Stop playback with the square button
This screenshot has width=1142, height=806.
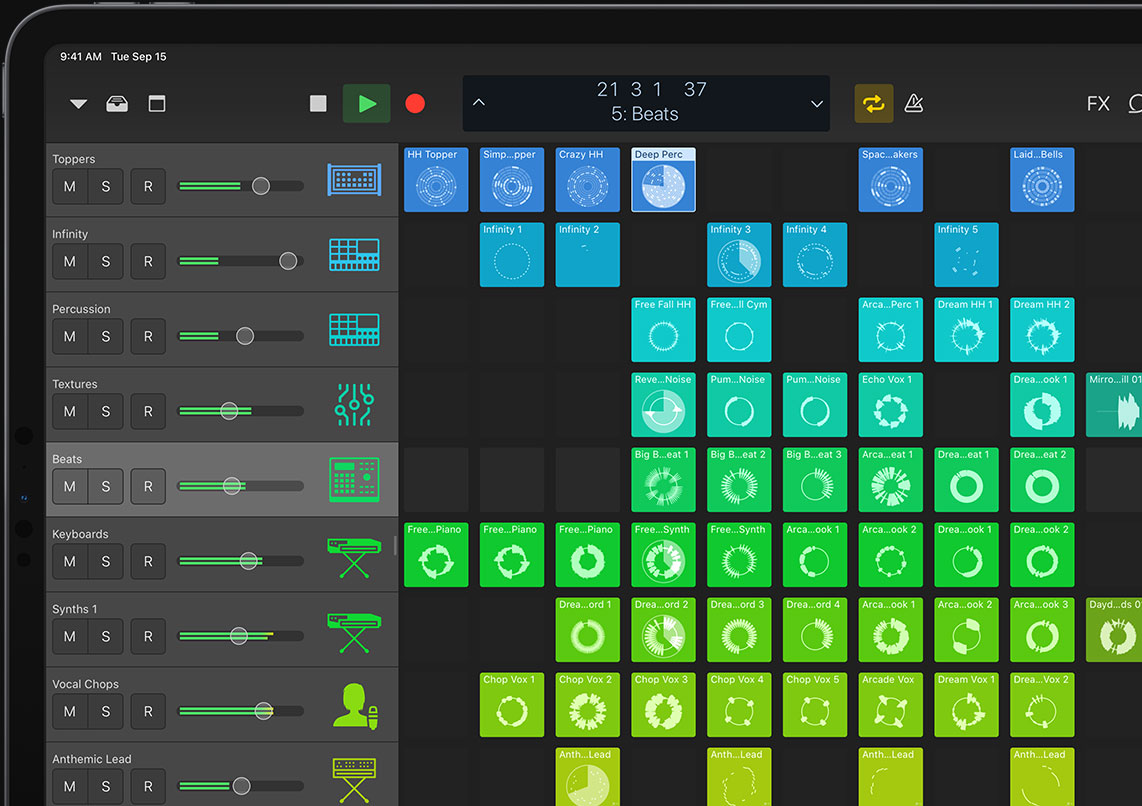coord(318,104)
